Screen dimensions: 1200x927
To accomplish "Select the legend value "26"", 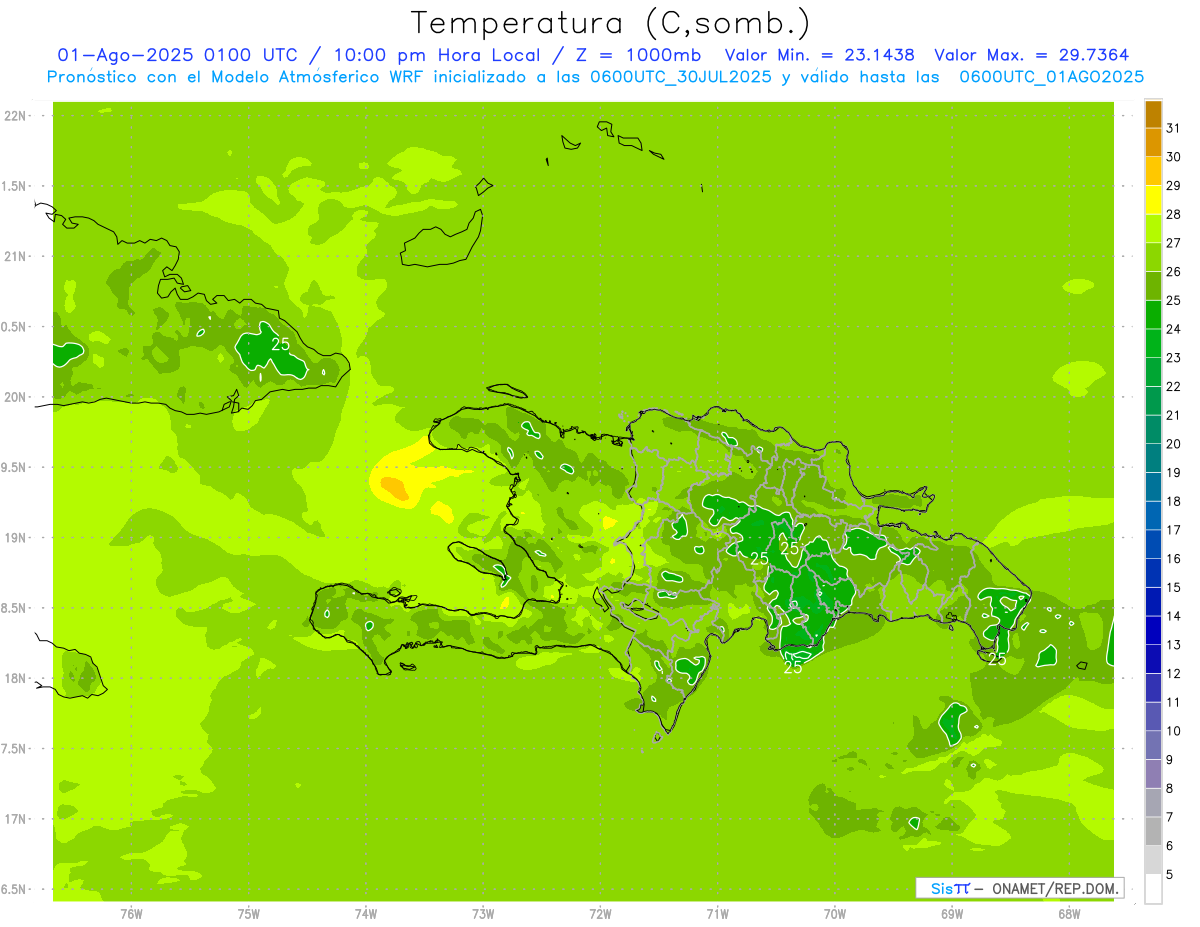I will pyautogui.click(x=1174, y=272).
